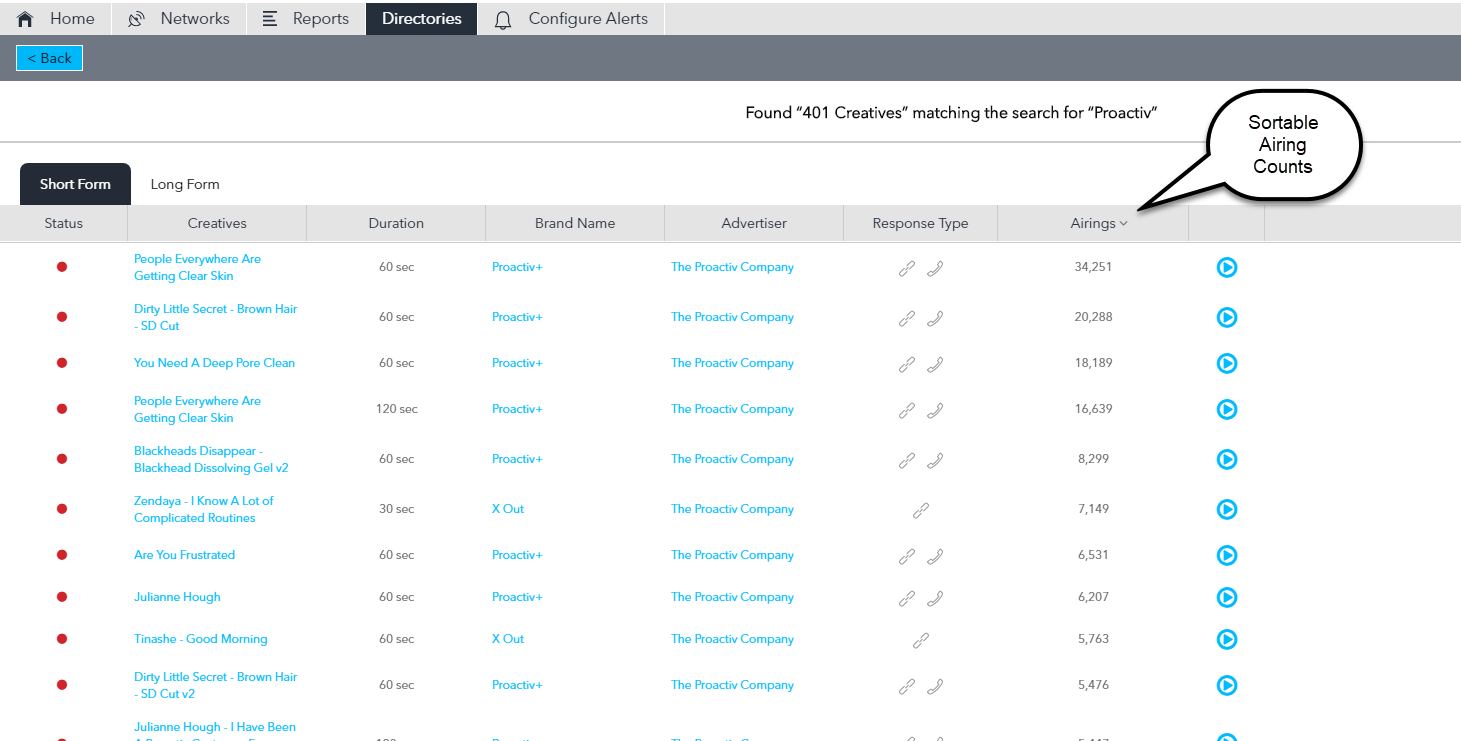Click phone response icon in 20,288 airings row
Image resolution: width=1461 pixels, height=741 pixels.
pyautogui.click(x=935, y=318)
